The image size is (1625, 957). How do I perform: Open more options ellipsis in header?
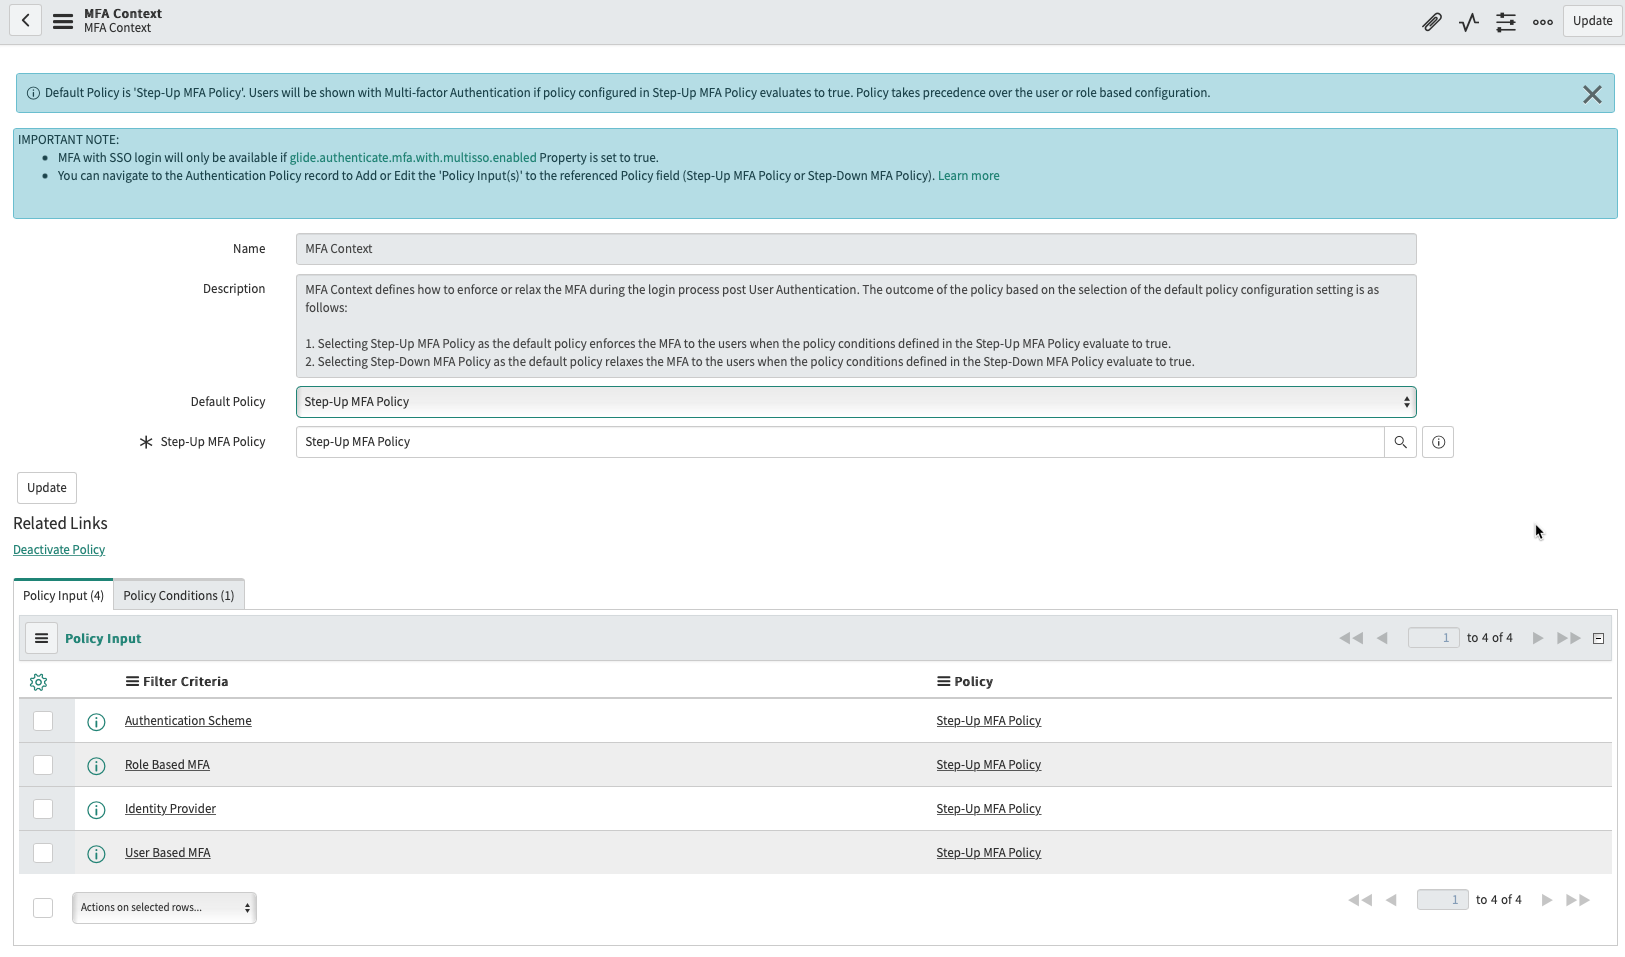(1543, 21)
